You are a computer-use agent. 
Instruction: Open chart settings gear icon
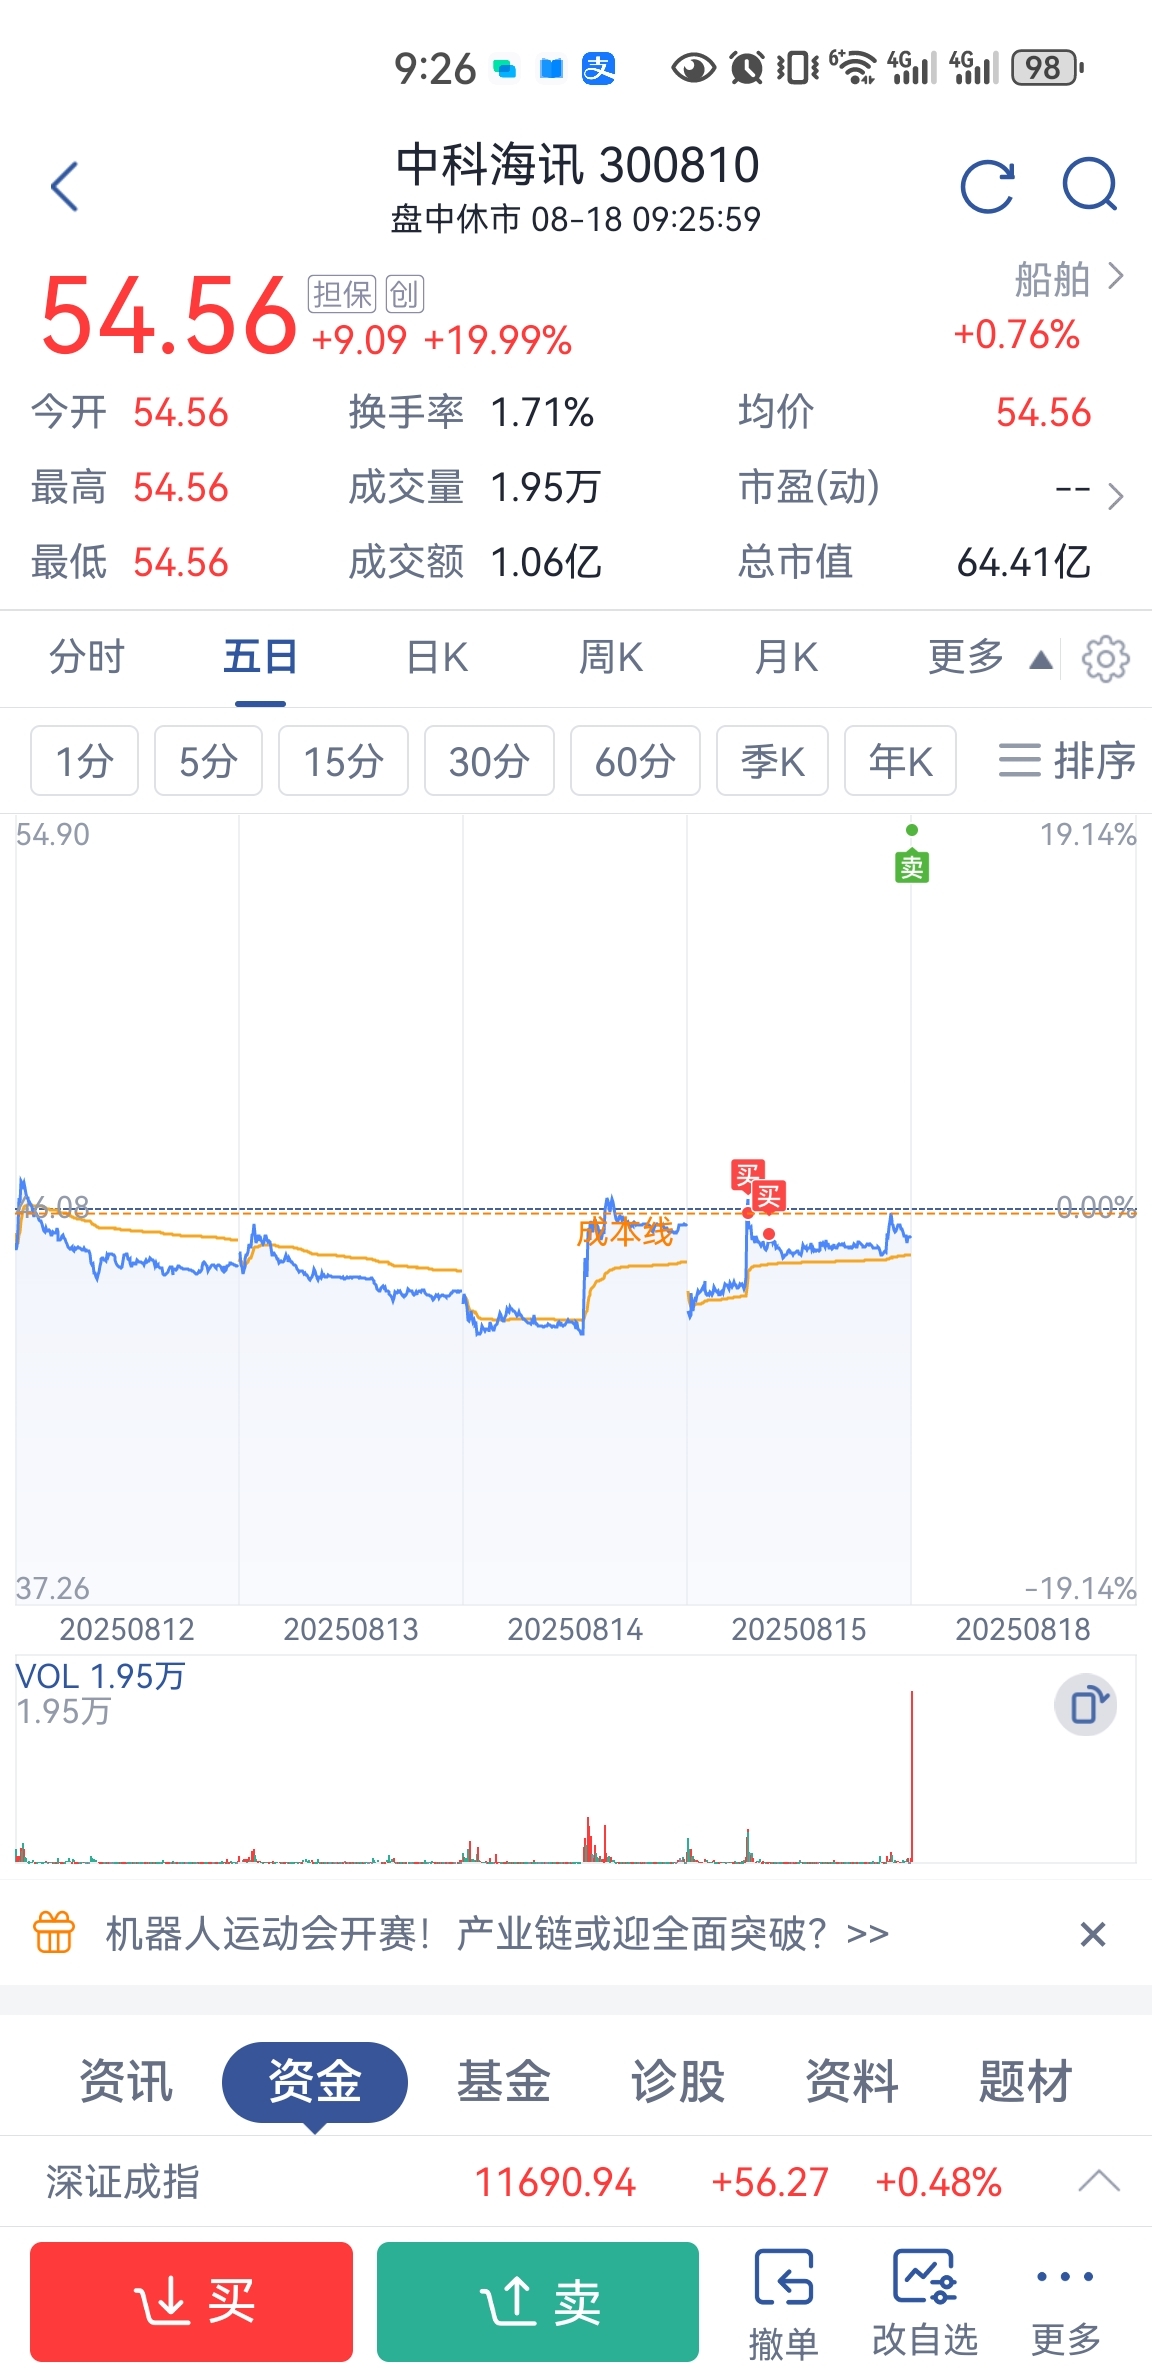(x=1105, y=658)
